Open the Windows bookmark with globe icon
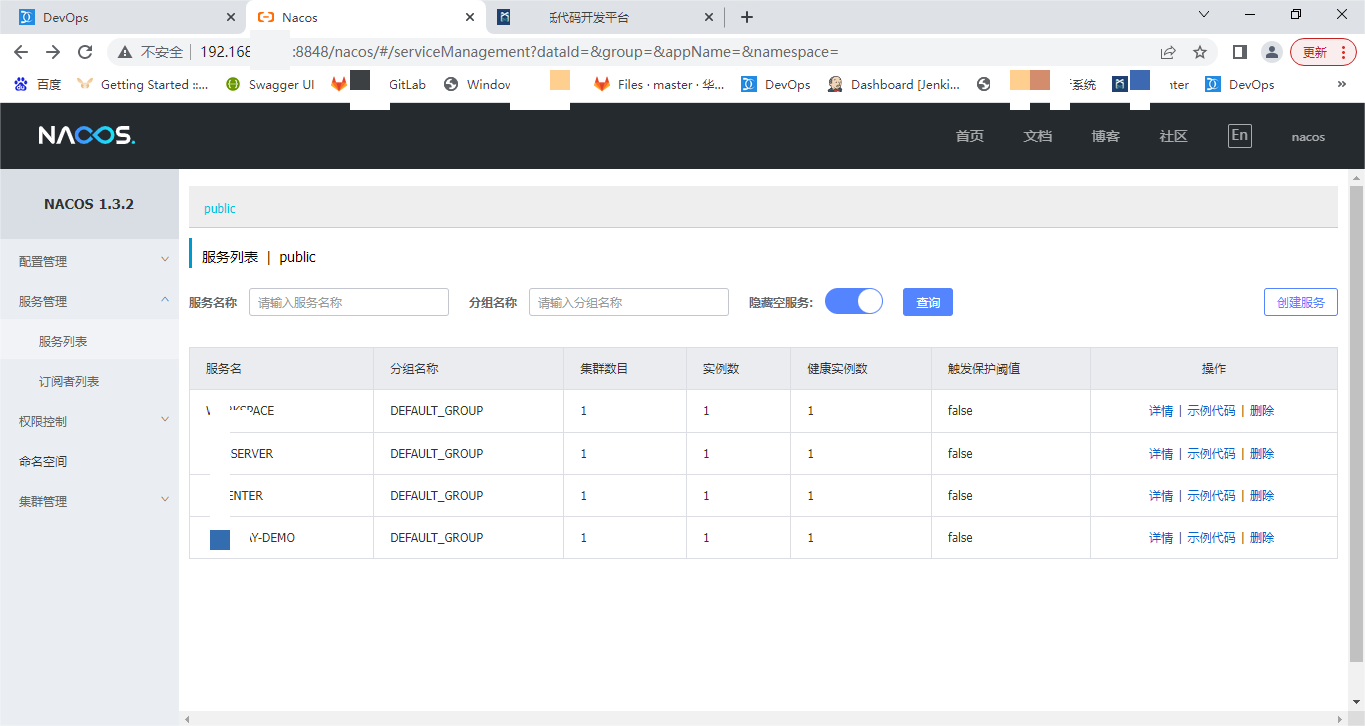The image size is (1365, 726). pos(477,85)
